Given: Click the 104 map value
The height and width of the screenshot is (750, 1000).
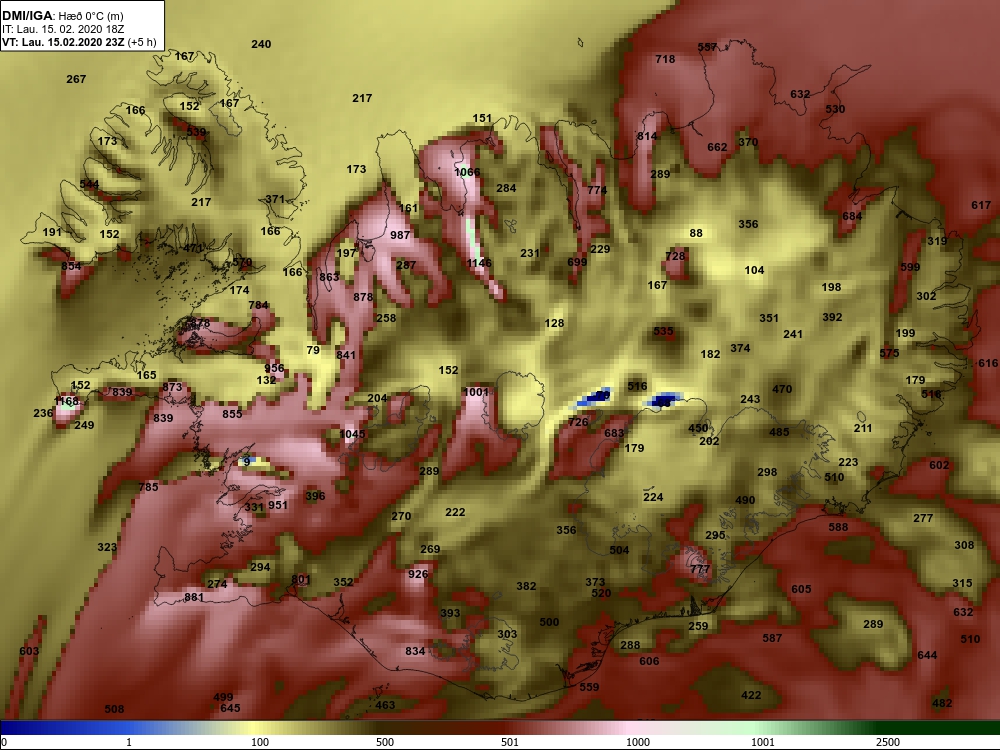Looking at the screenshot, I should pos(754,270).
